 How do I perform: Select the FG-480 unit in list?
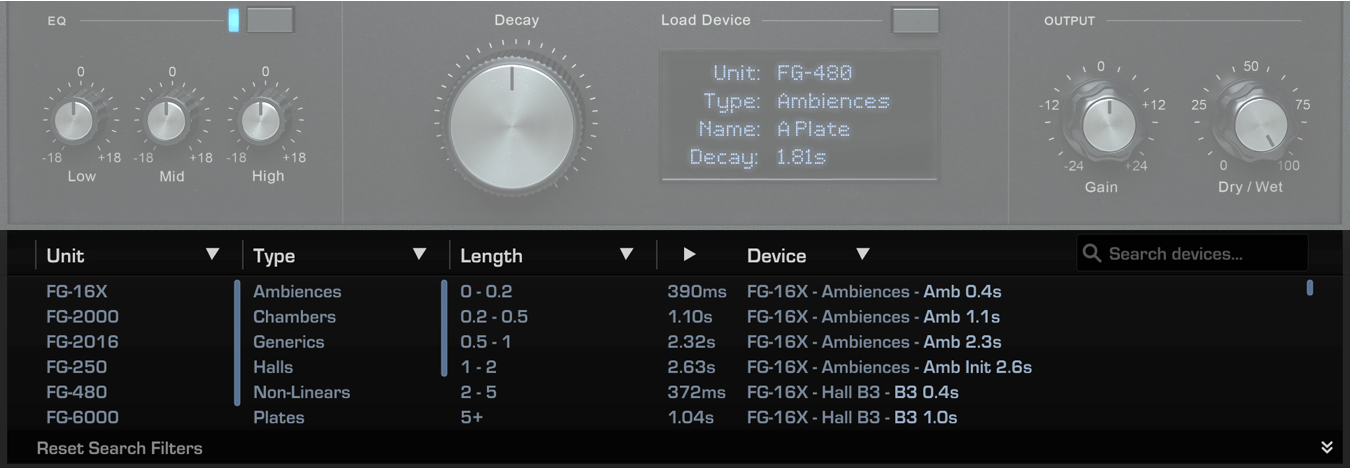click(76, 392)
